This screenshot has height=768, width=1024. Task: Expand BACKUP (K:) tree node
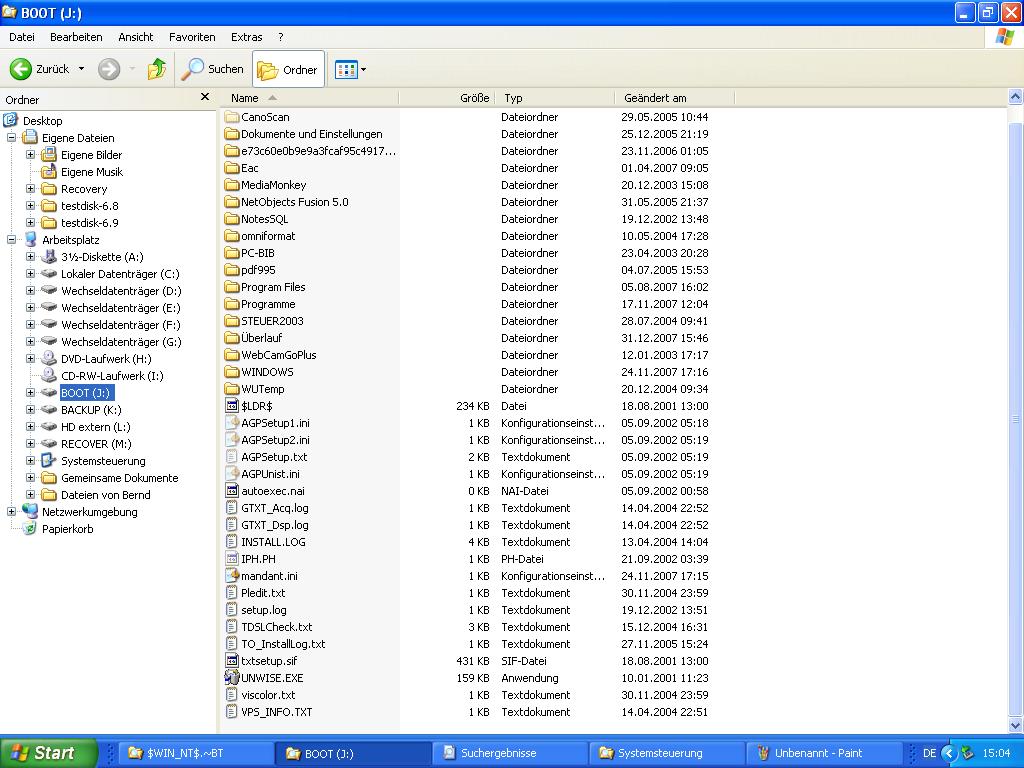[30, 409]
